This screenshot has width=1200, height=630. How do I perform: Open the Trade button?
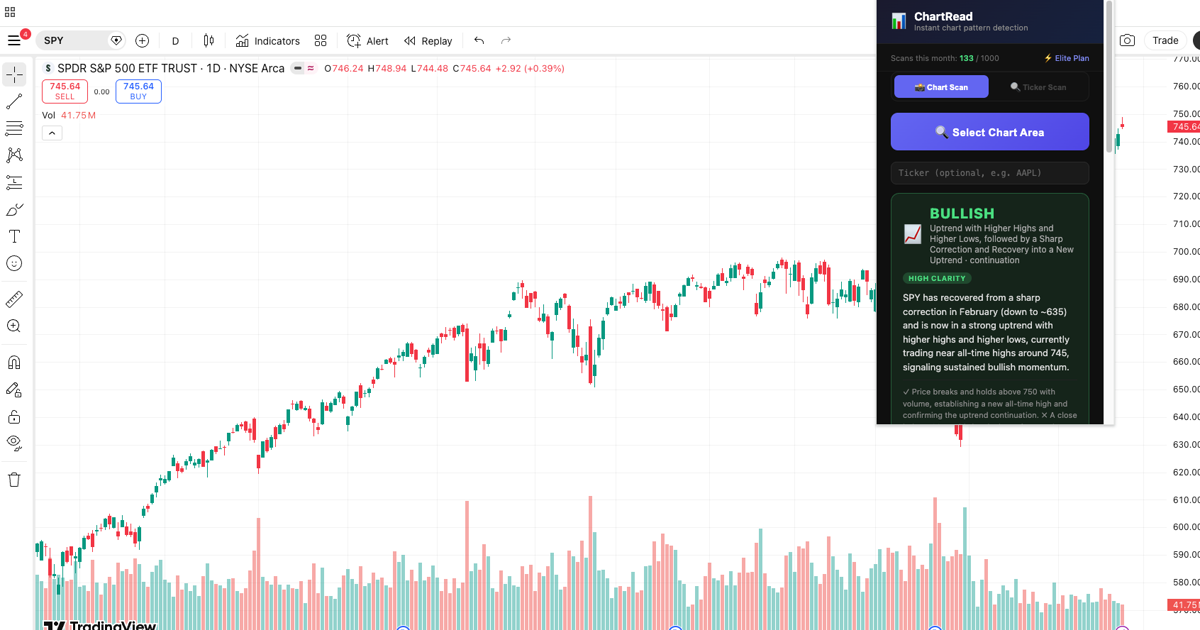click(1165, 41)
